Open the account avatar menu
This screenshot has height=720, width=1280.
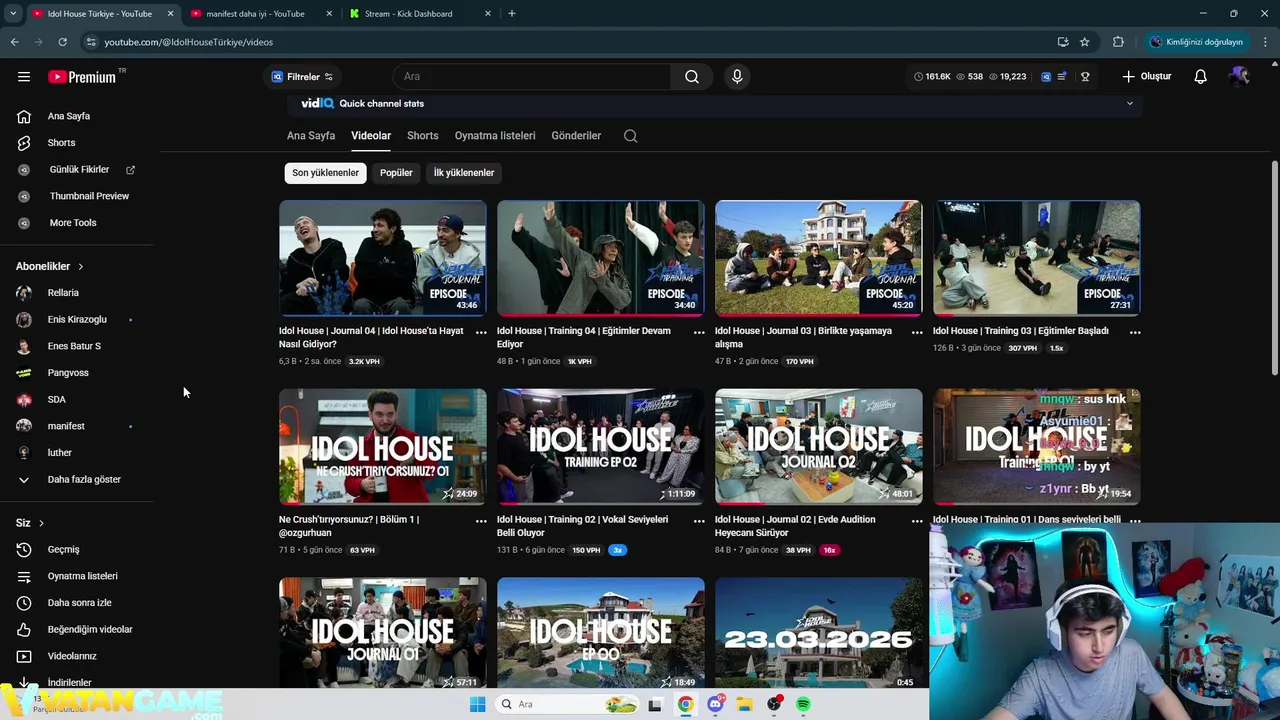pyautogui.click(x=1240, y=76)
